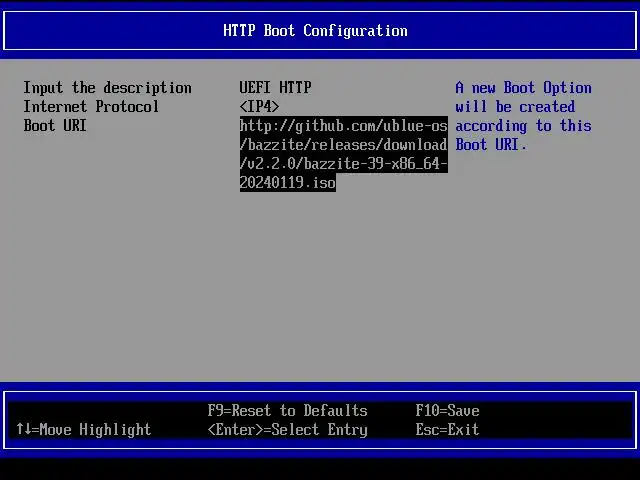Select the highlighted Boot URI value field

point(344,154)
